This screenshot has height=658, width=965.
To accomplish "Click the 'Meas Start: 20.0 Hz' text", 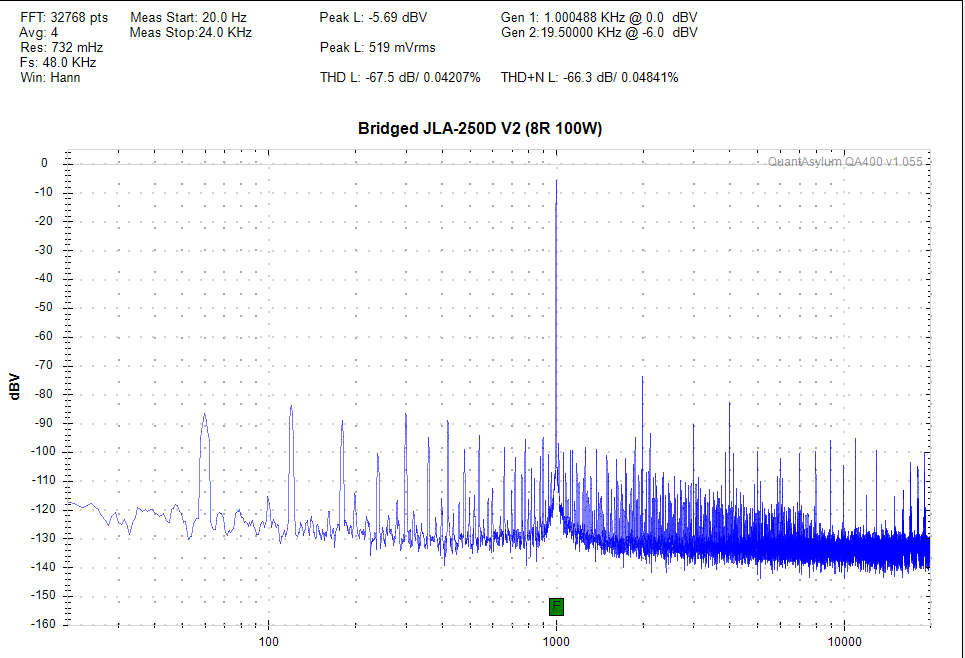I will click(188, 17).
